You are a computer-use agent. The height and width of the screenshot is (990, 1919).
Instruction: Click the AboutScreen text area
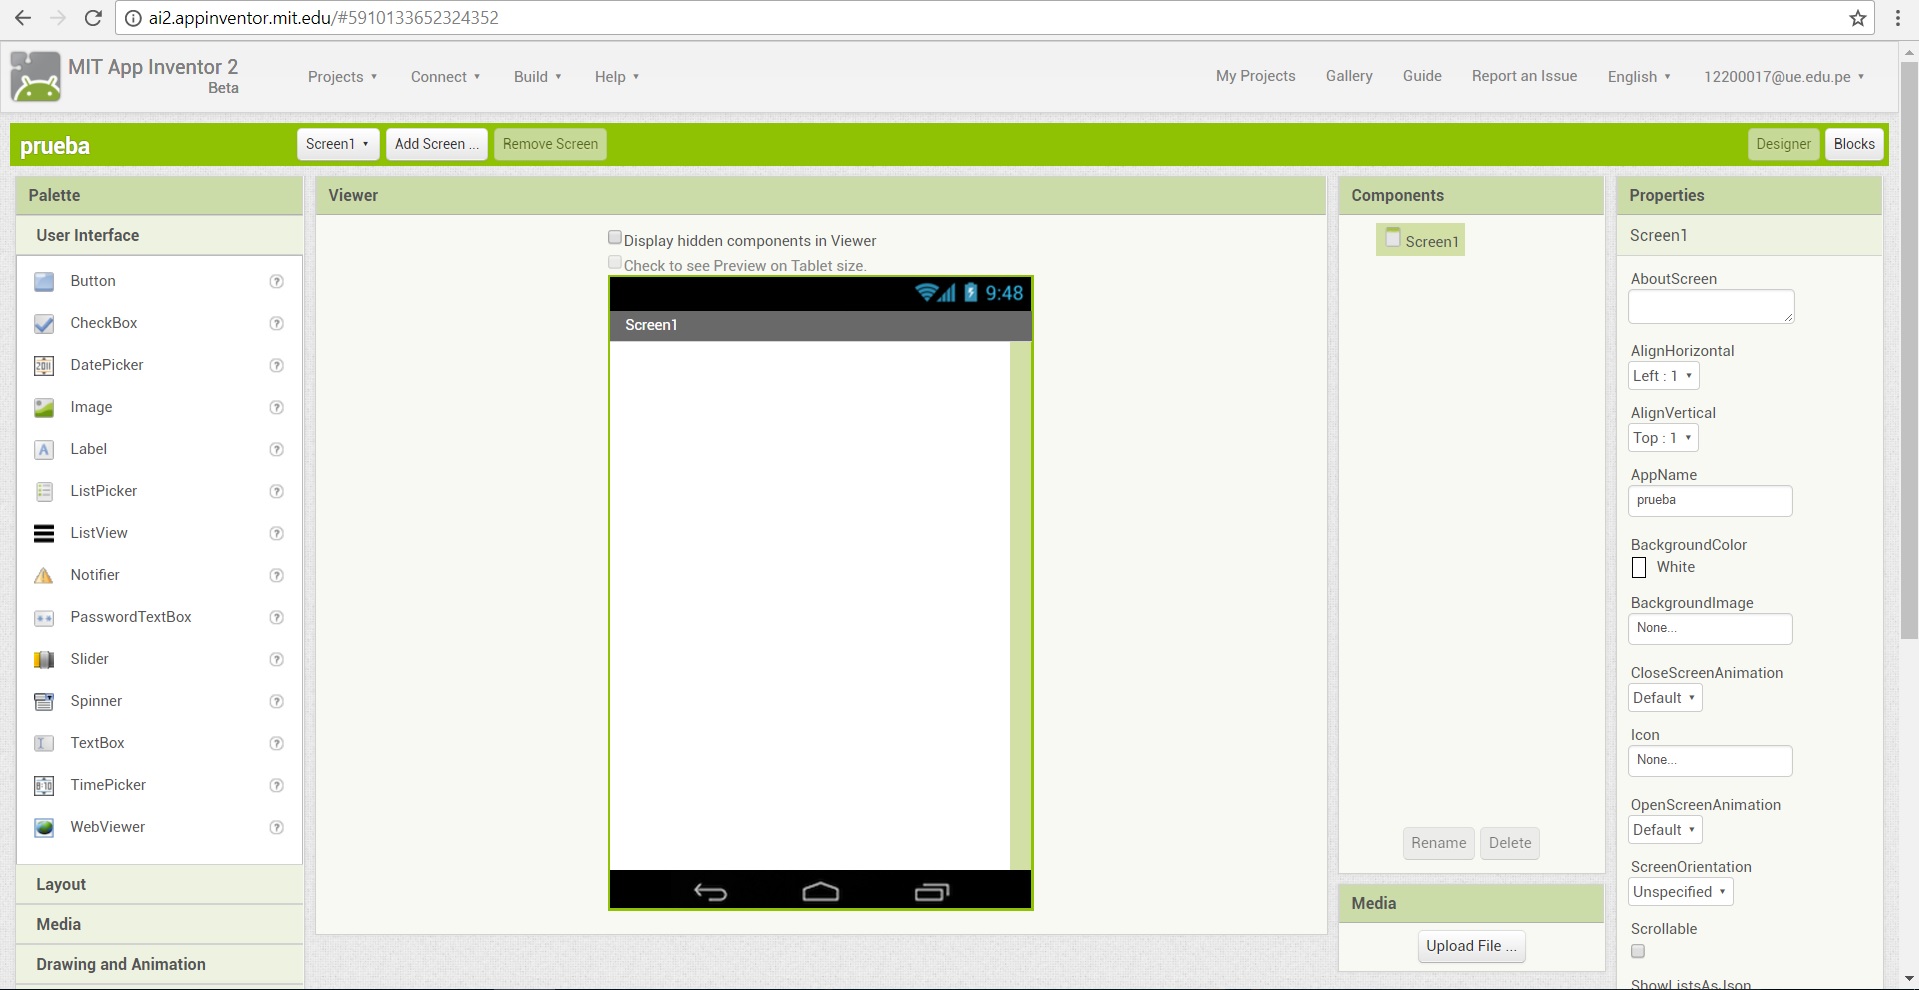[1711, 307]
